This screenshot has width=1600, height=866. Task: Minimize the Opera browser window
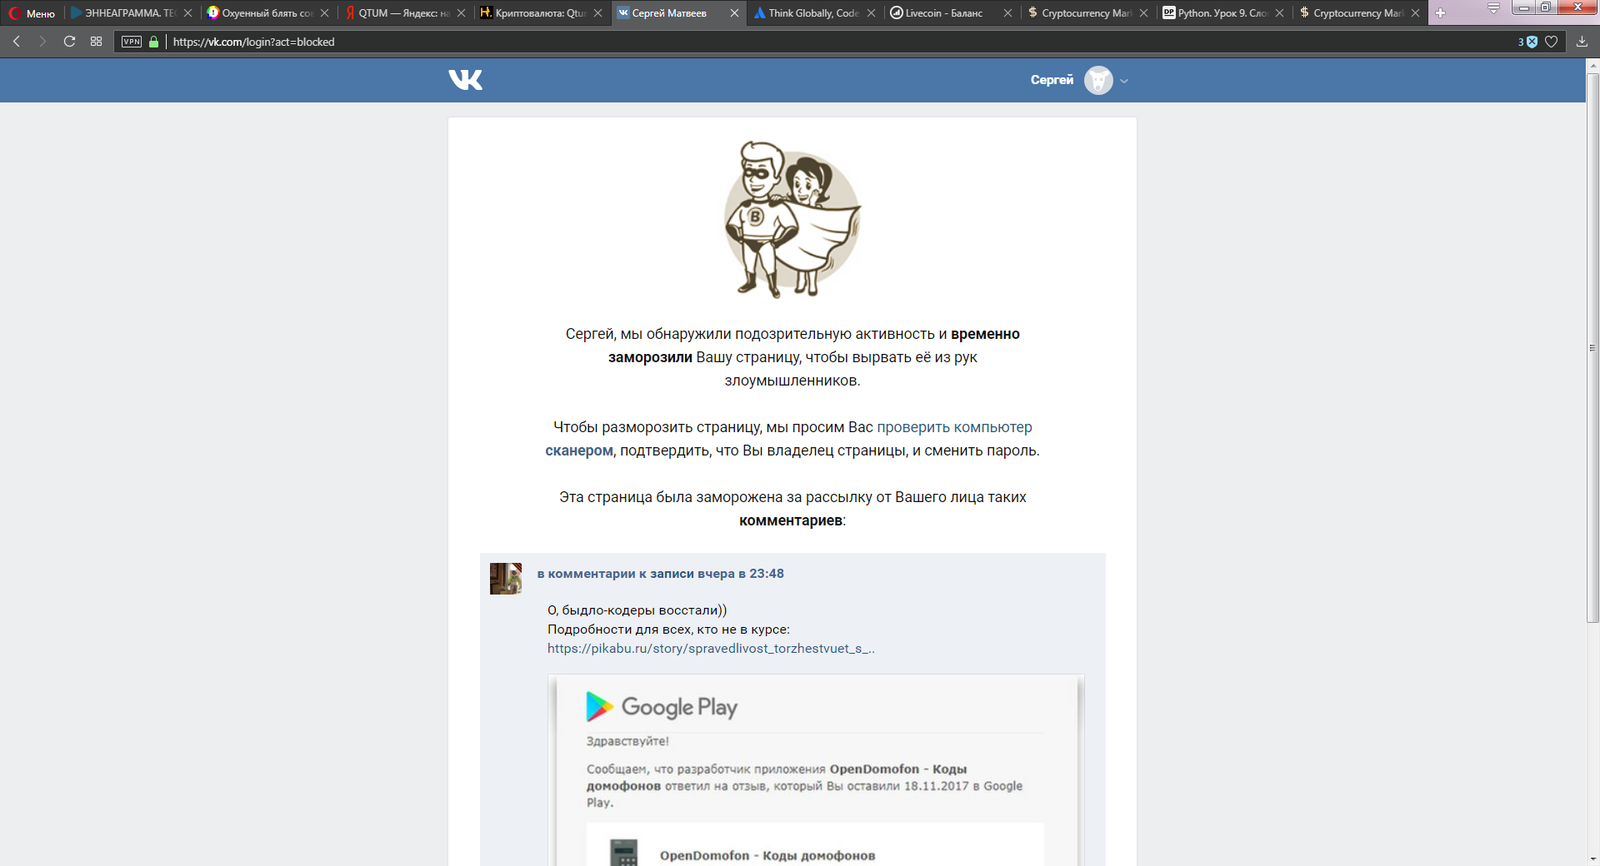[1524, 8]
